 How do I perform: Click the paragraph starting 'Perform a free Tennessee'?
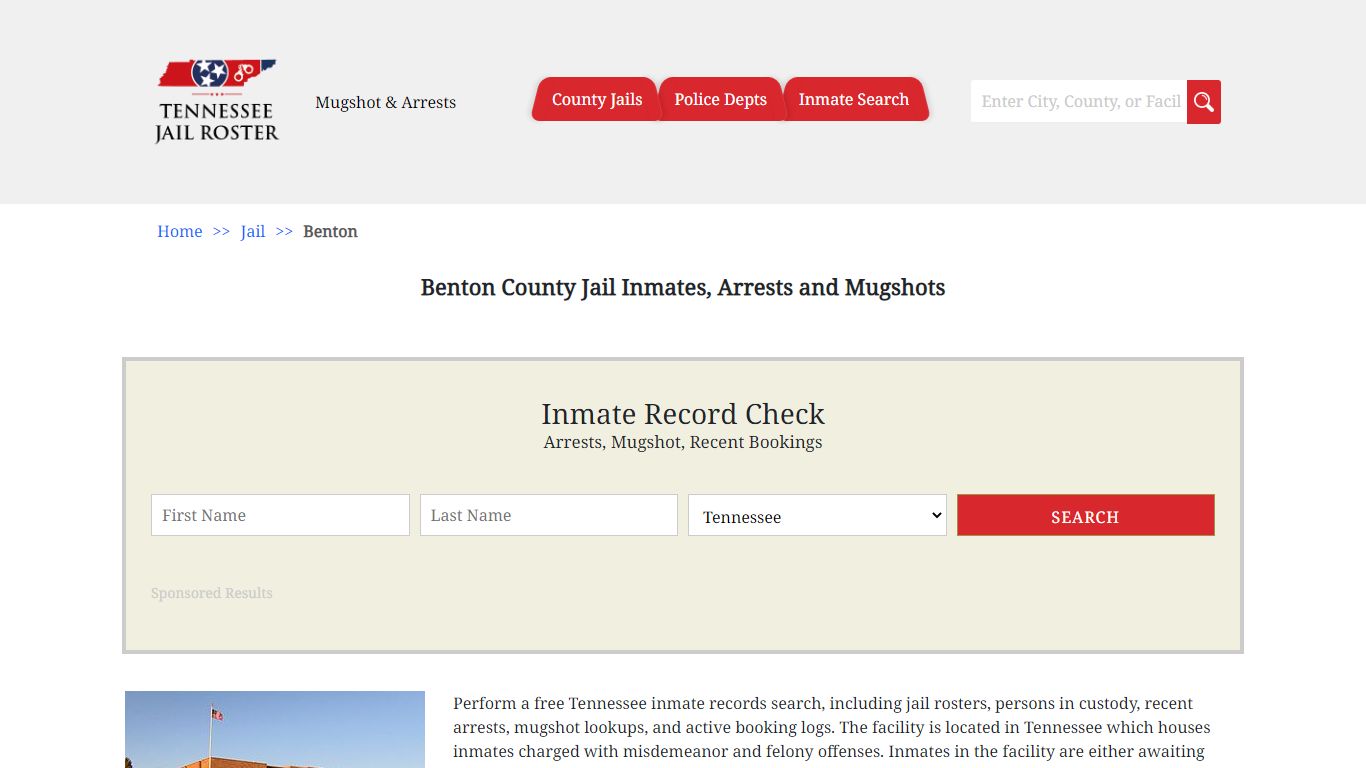click(832, 728)
